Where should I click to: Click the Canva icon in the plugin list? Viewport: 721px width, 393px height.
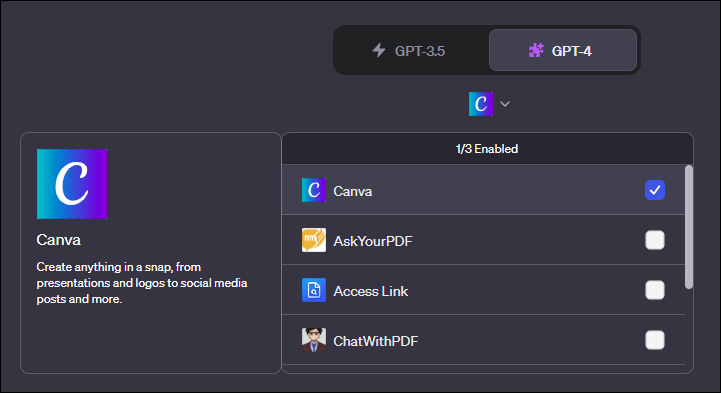[x=314, y=190]
